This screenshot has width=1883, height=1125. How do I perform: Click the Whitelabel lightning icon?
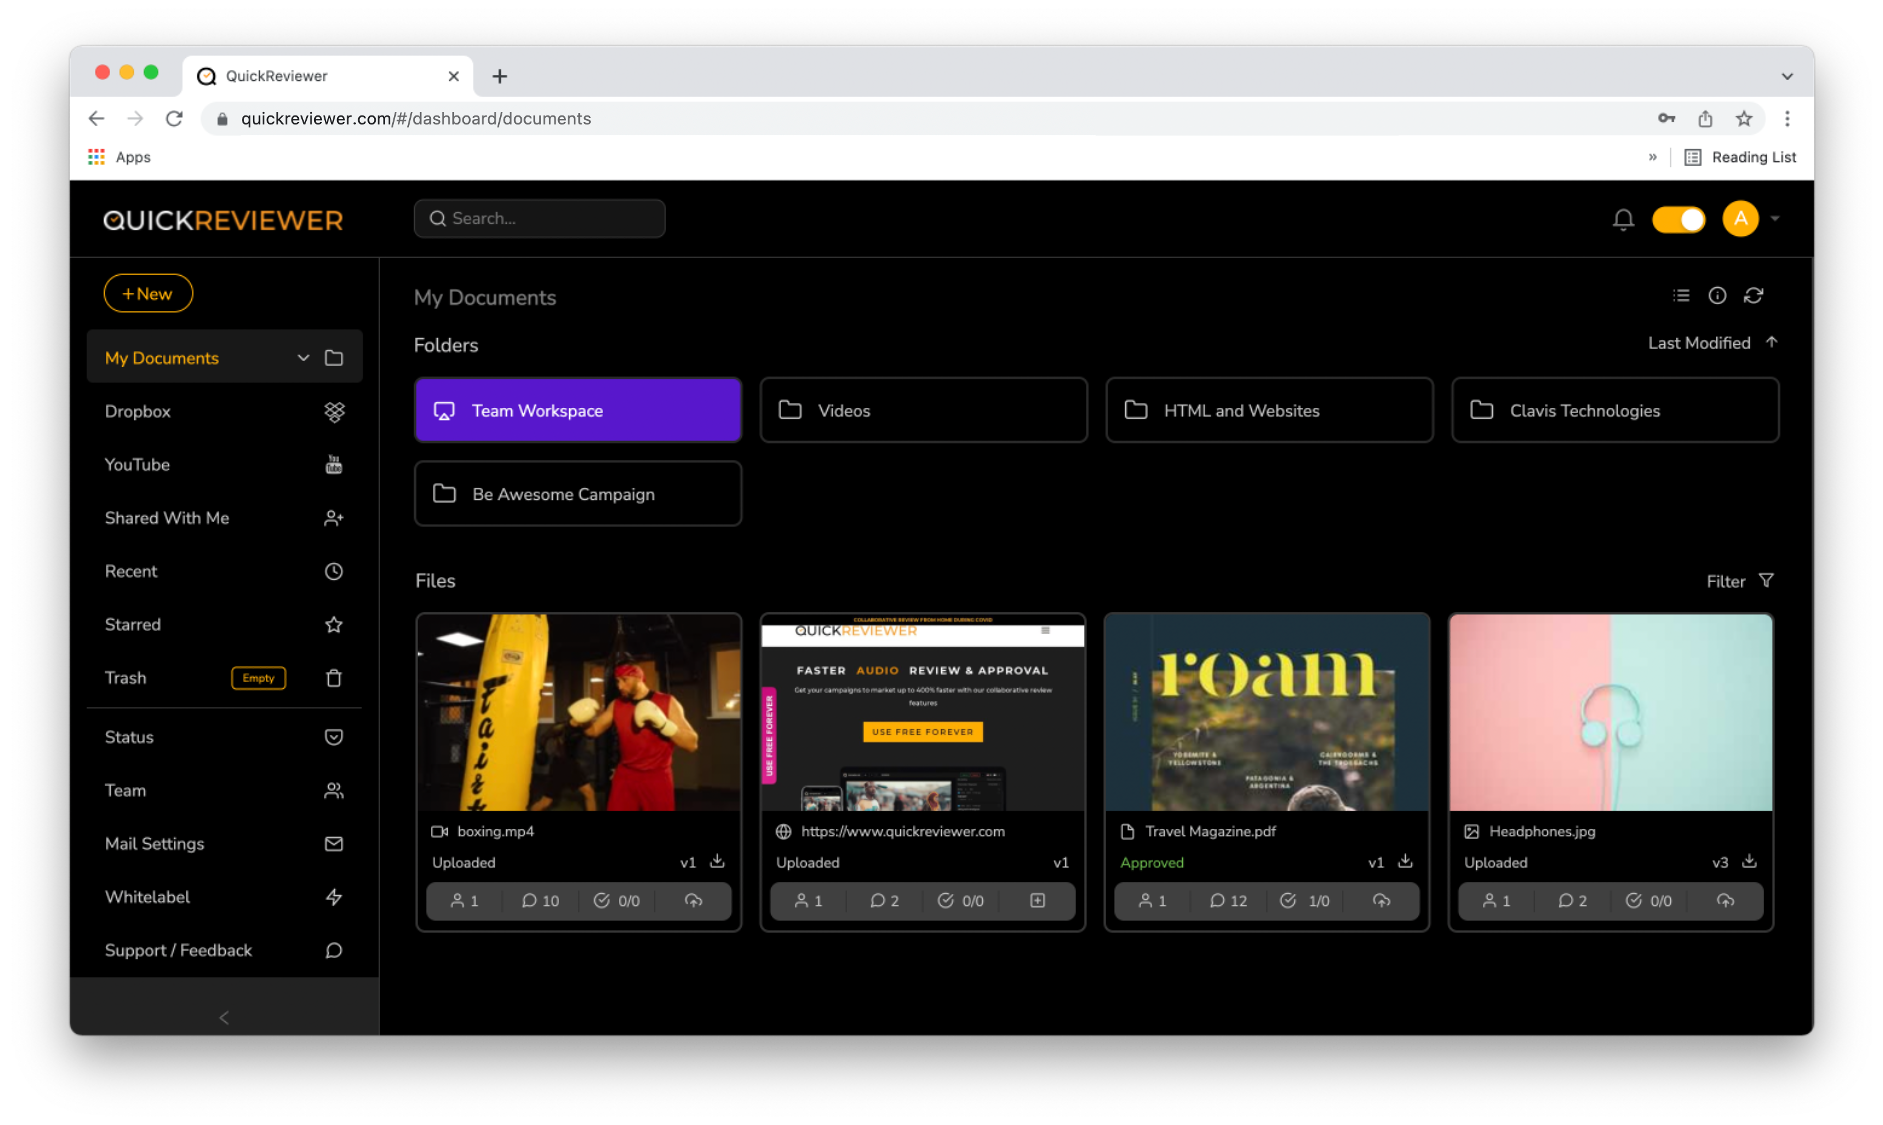coord(334,897)
